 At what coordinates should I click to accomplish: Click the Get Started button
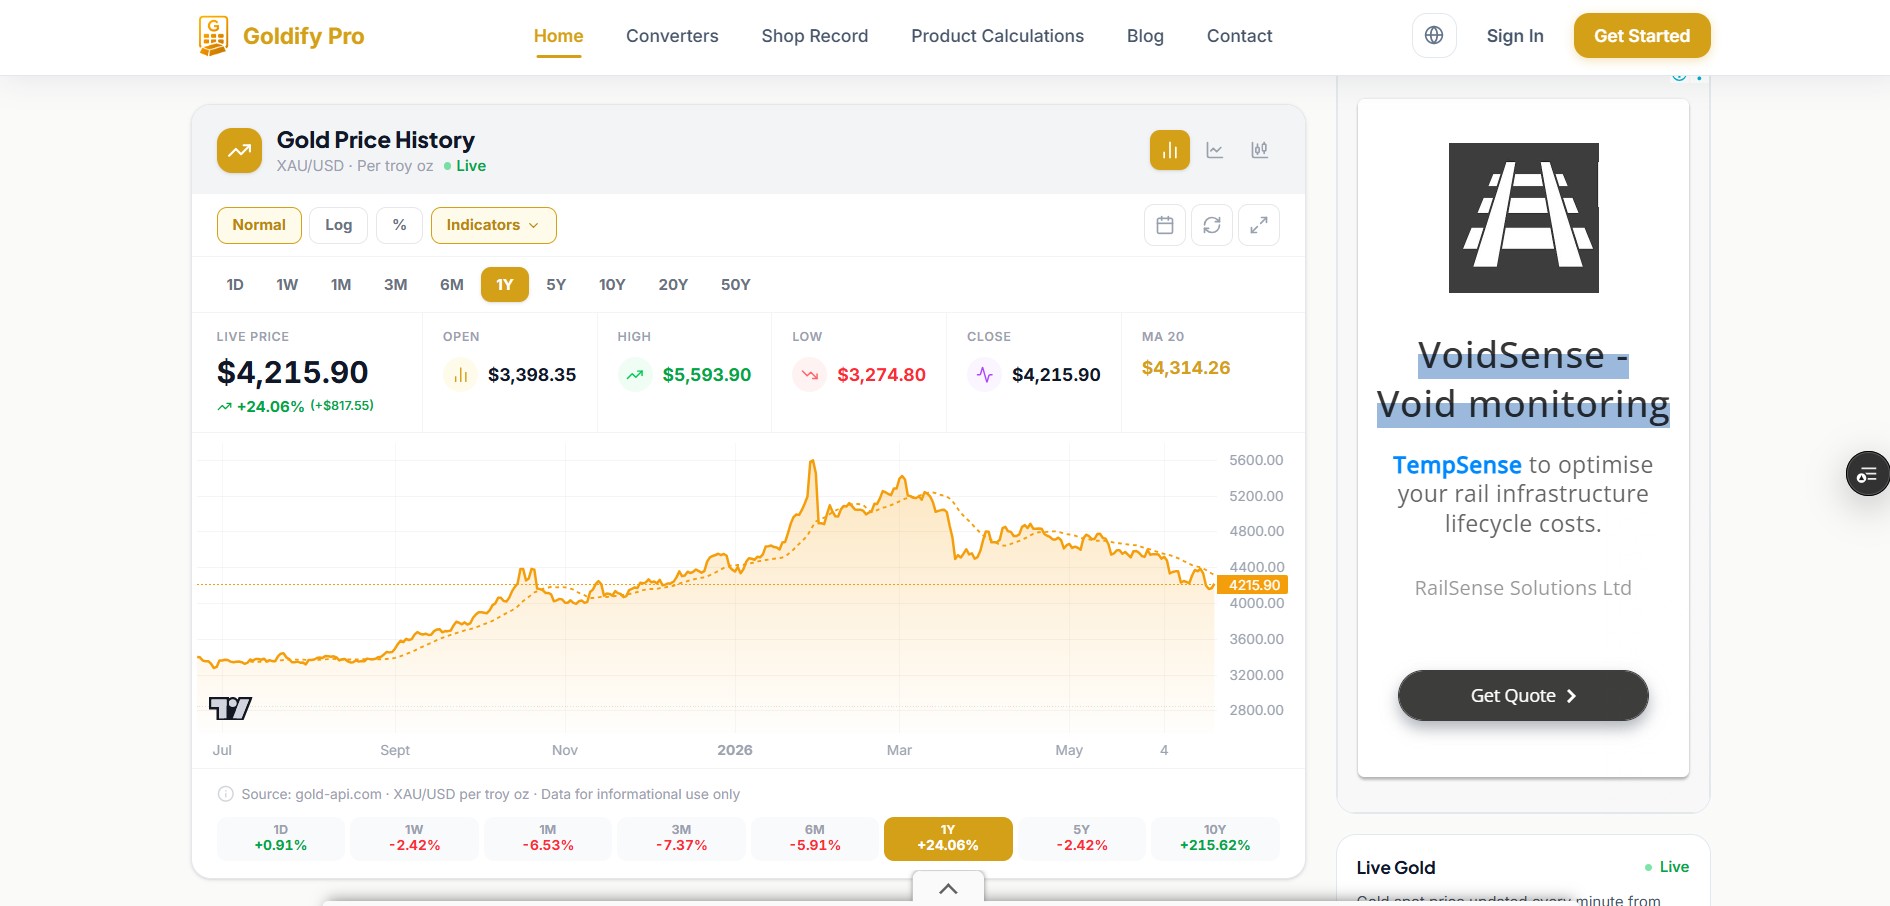click(x=1642, y=36)
